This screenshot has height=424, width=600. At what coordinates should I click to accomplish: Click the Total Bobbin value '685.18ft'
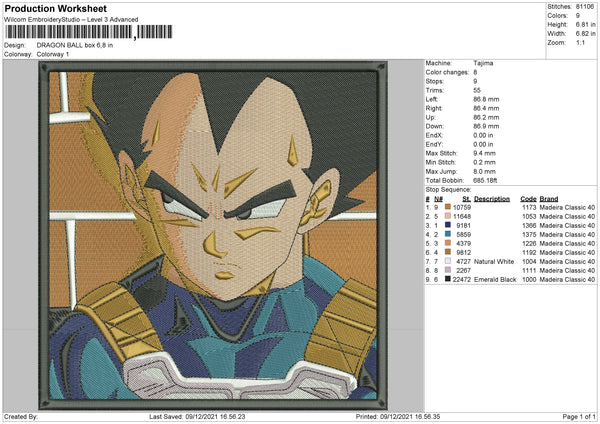485,180
